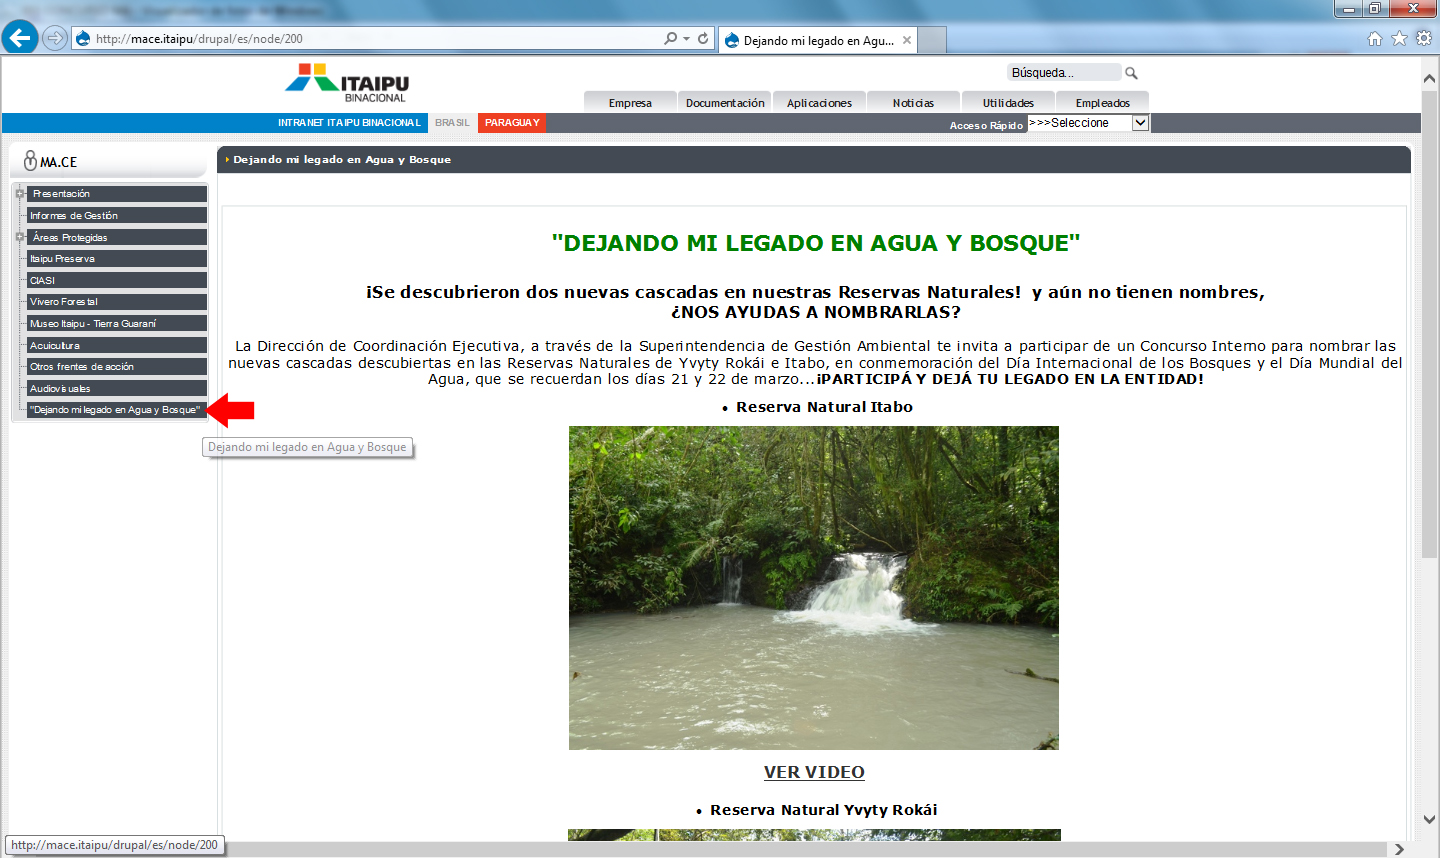
Task: Refresh the page with the reload icon
Action: click(703, 38)
